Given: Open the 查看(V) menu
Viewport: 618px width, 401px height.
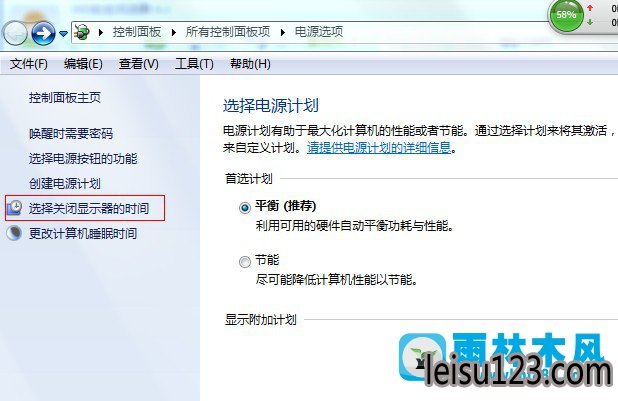Looking at the screenshot, I should point(139,64).
